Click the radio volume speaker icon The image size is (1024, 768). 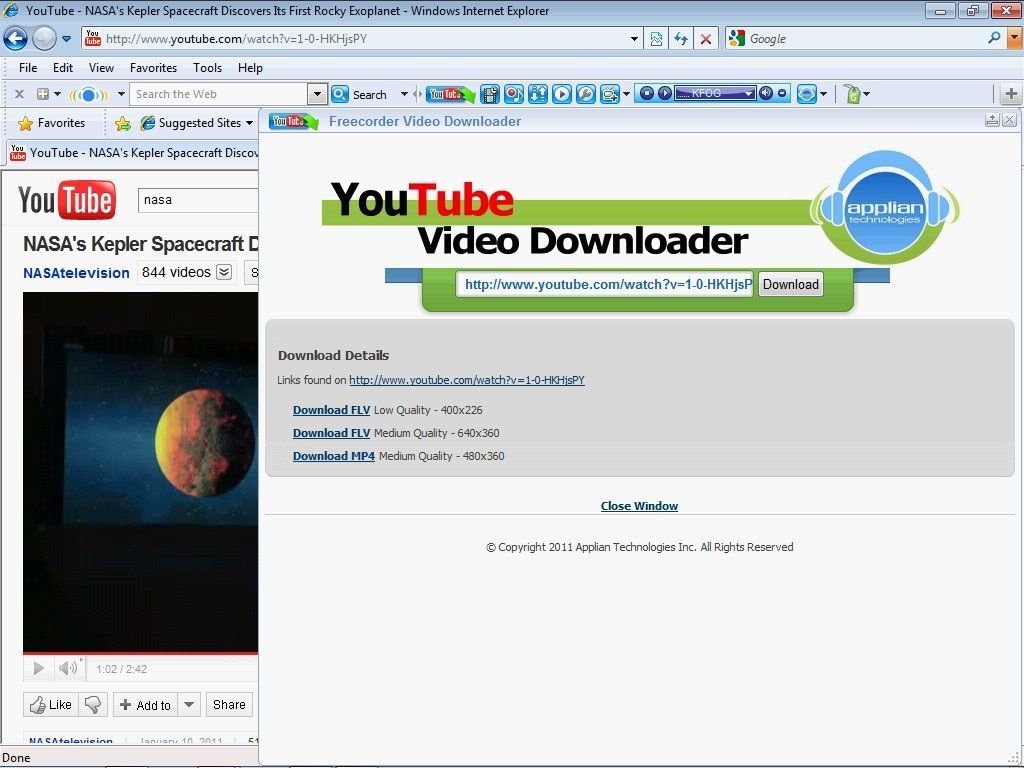[x=765, y=93]
